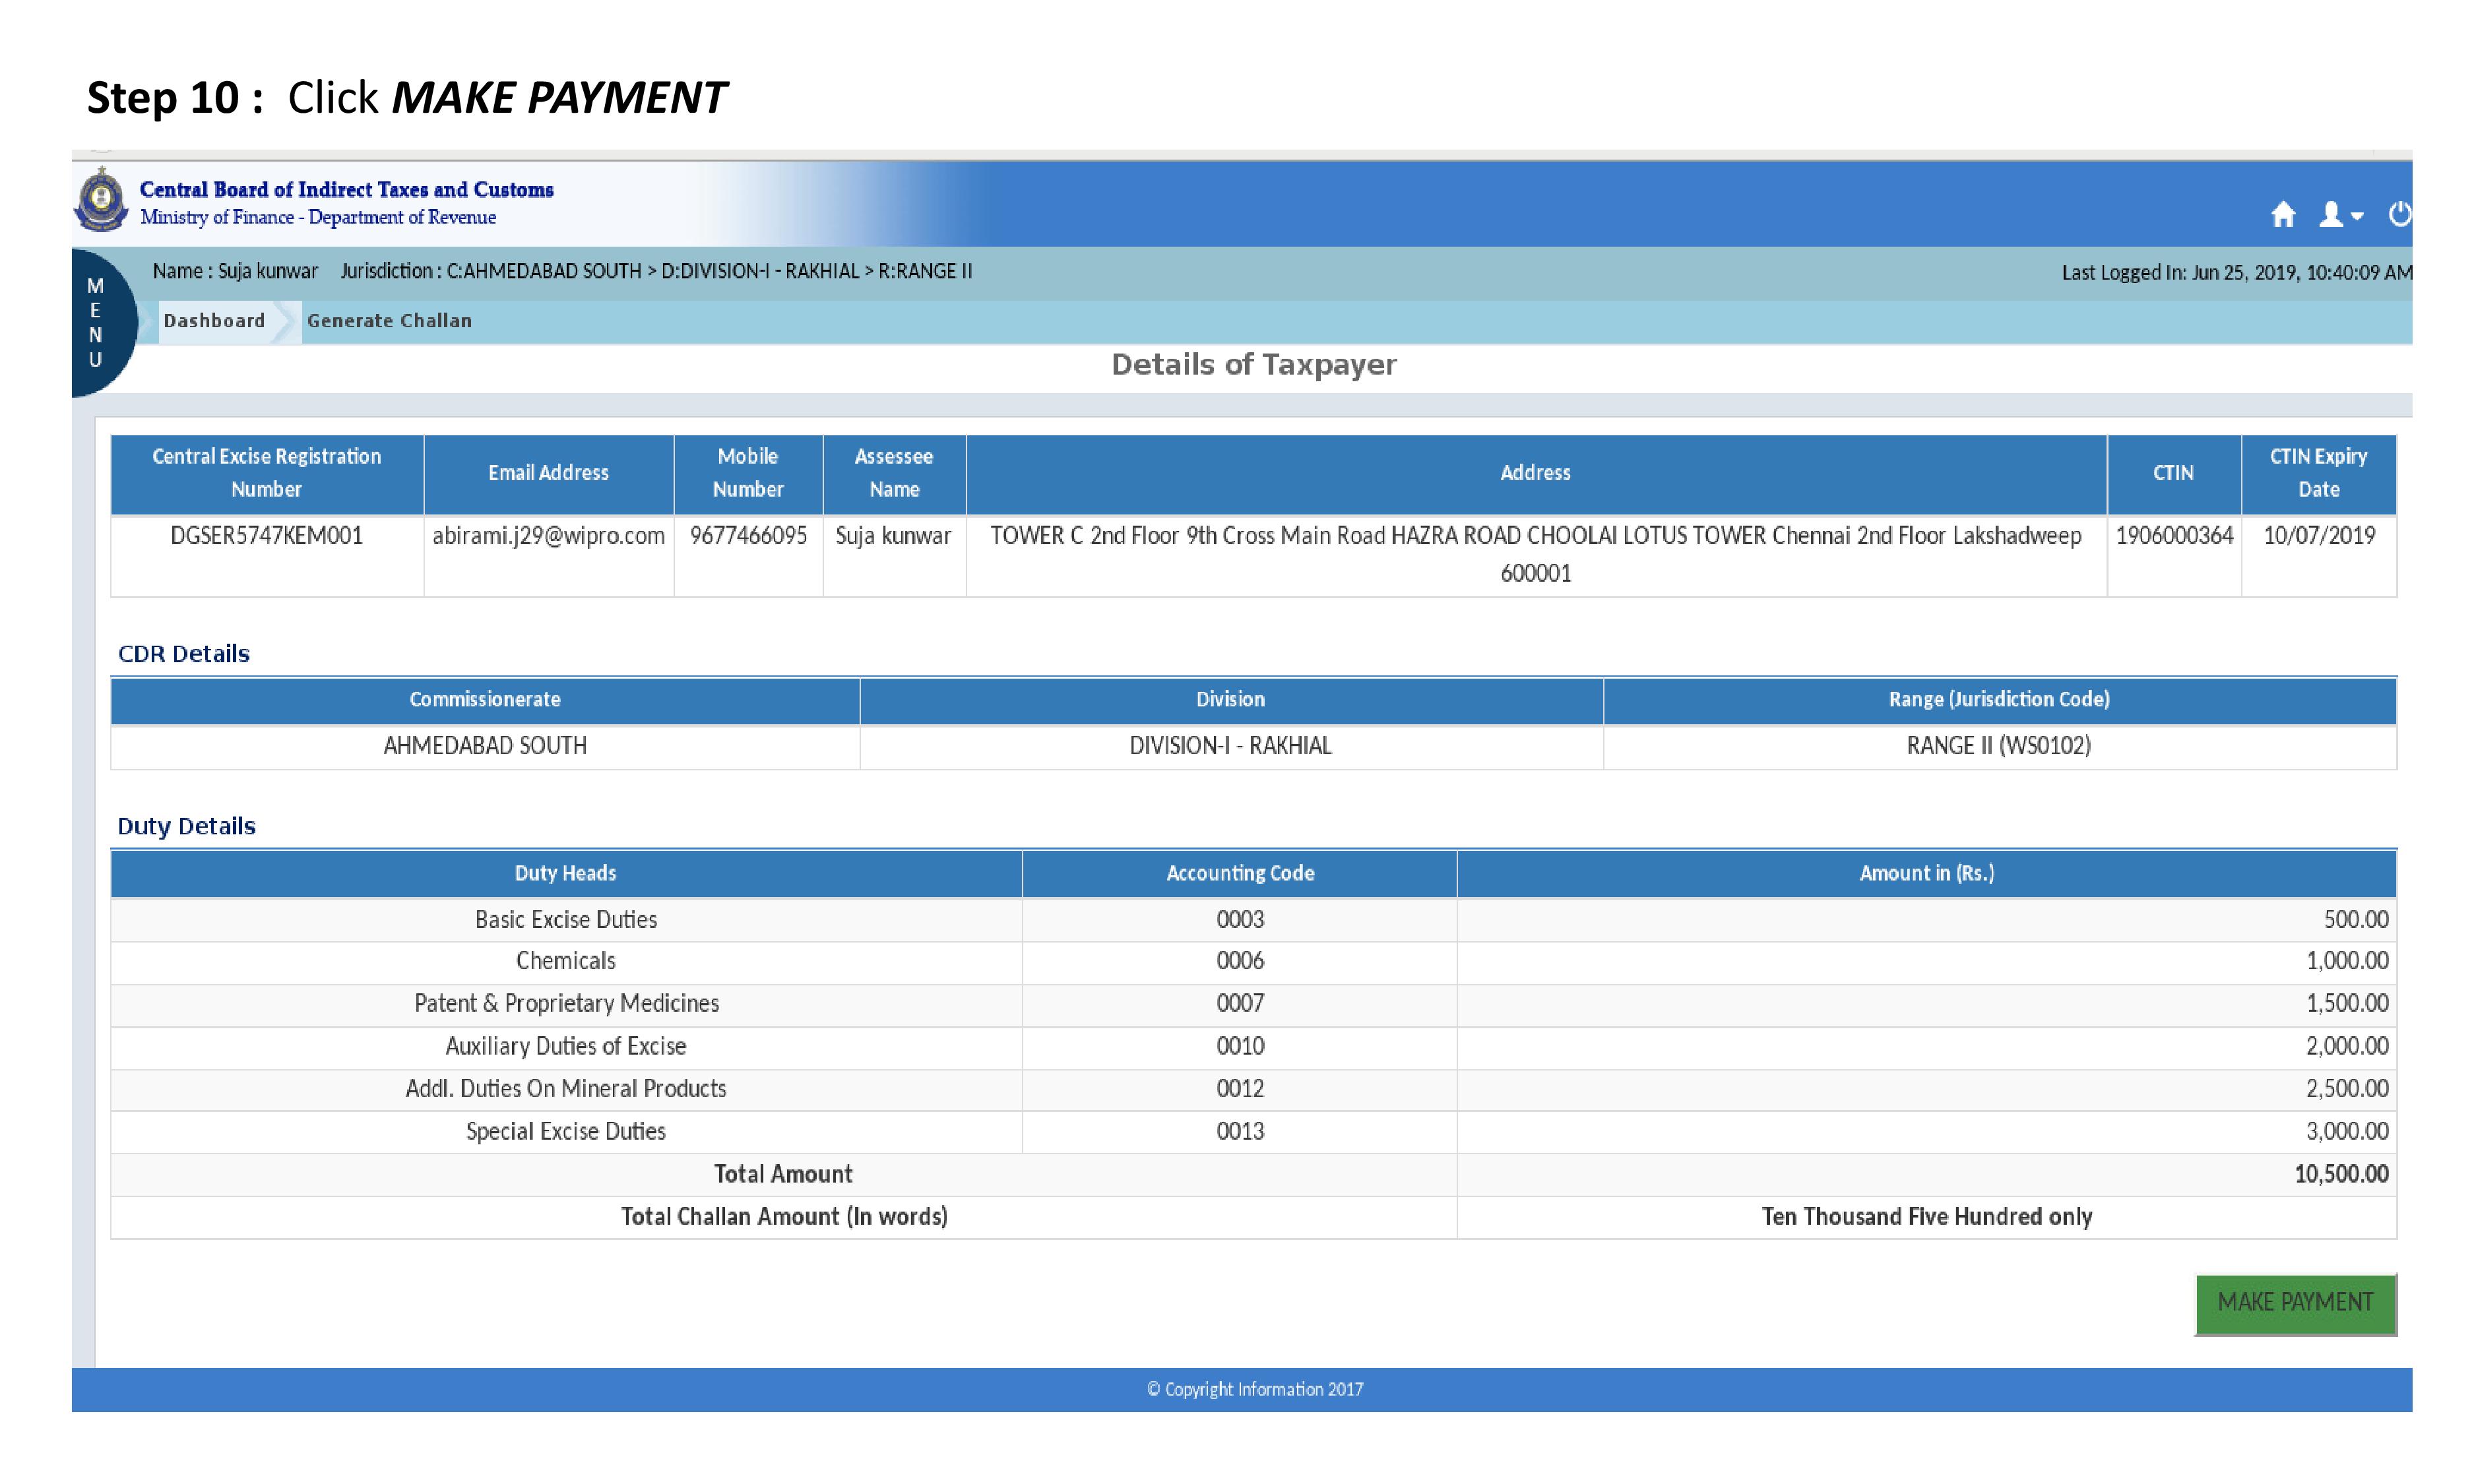2474x1484 pixels.
Task: Open the user profile dropdown icon
Action: tap(2340, 215)
